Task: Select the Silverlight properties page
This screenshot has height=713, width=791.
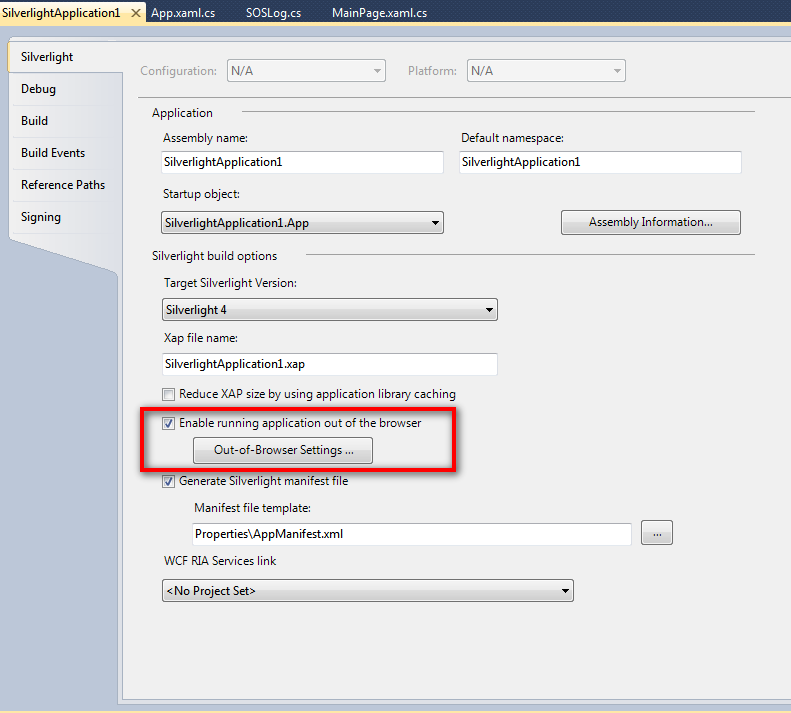Action: pos(66,57)
